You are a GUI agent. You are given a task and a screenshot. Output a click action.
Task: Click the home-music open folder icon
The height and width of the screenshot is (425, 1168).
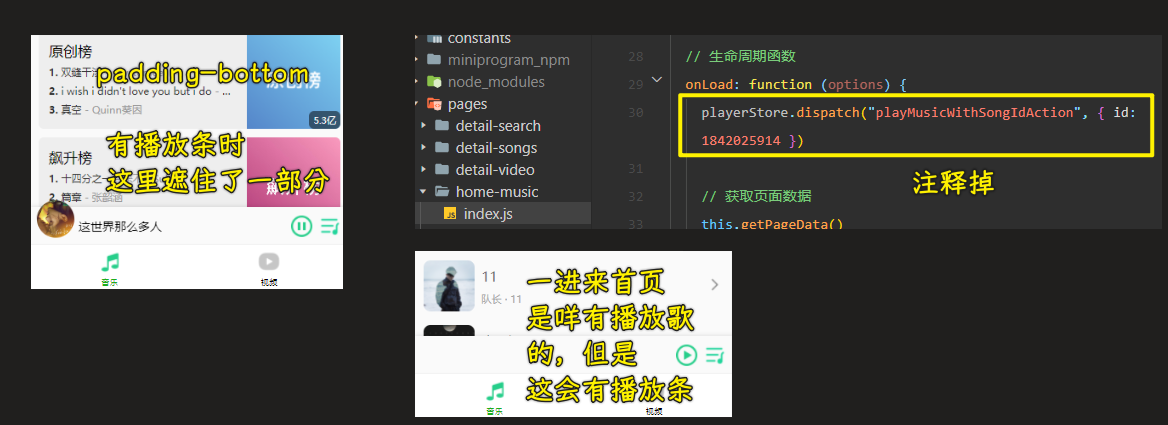pyautogui.click(x=441, y=191)
